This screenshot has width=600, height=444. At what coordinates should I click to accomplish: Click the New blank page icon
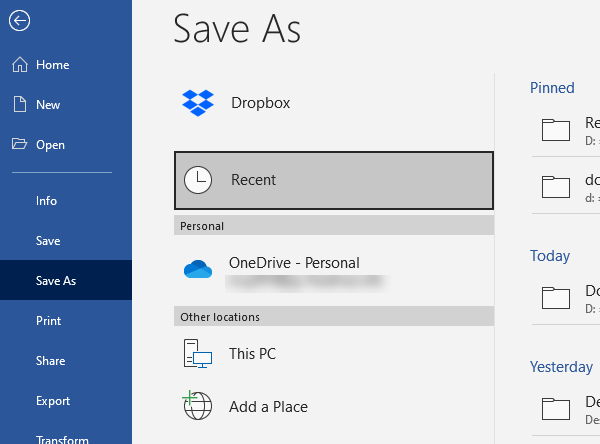click(x=20, y=104)
